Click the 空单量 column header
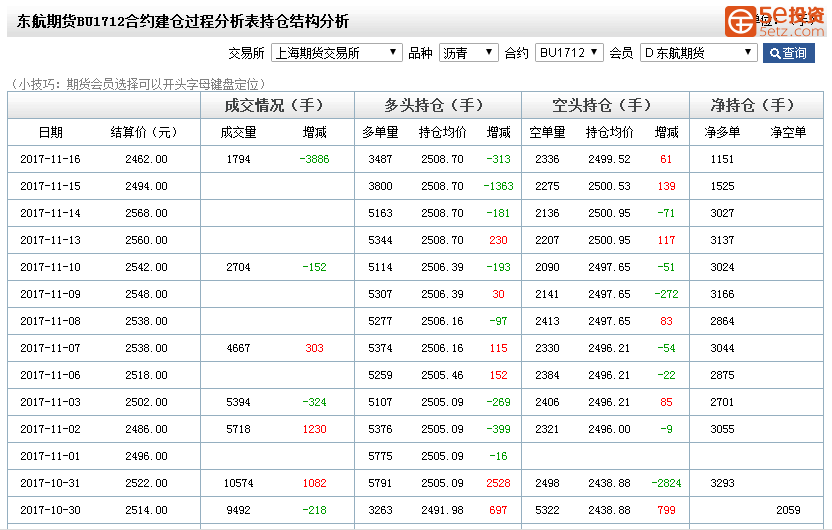The width and height of the screenshot is (832, 530). 547,133
